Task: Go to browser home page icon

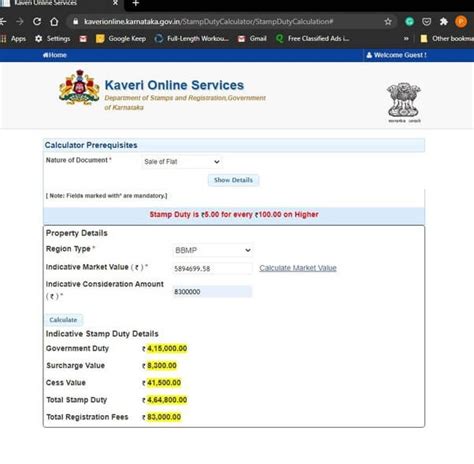Action: (x=54, y=22)
